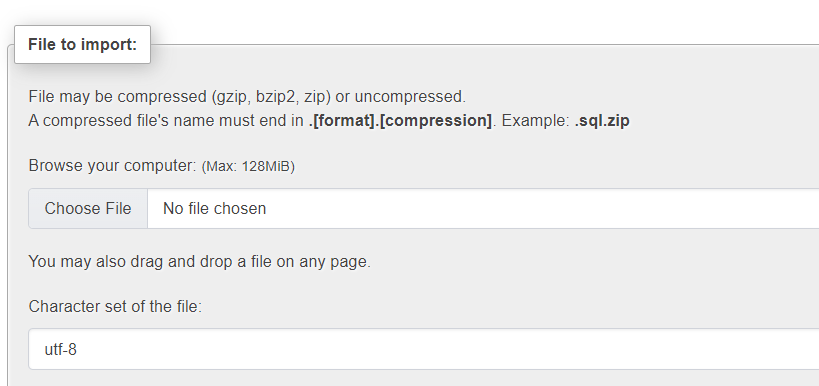Click the drag and drop hint sentence
The image size is (819, 386).
200,261
